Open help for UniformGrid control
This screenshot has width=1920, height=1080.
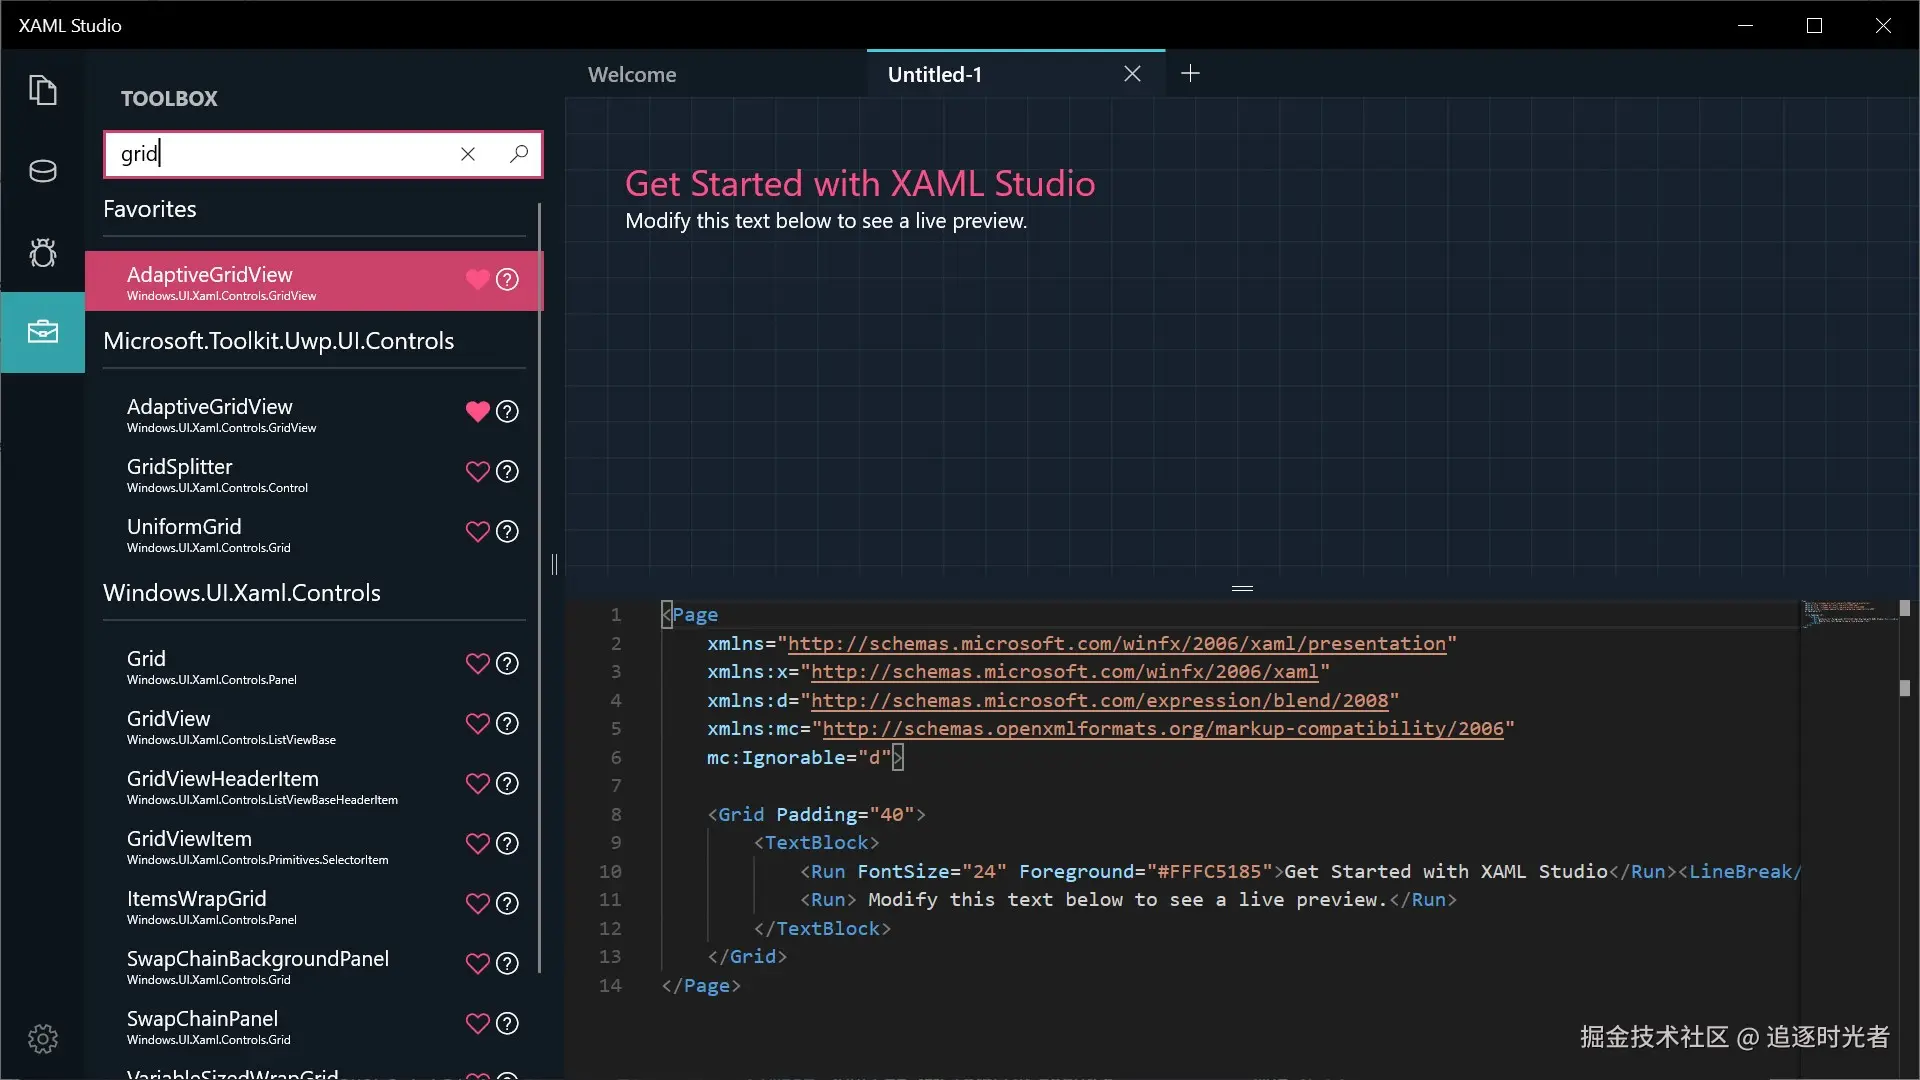tap(507, 531)
